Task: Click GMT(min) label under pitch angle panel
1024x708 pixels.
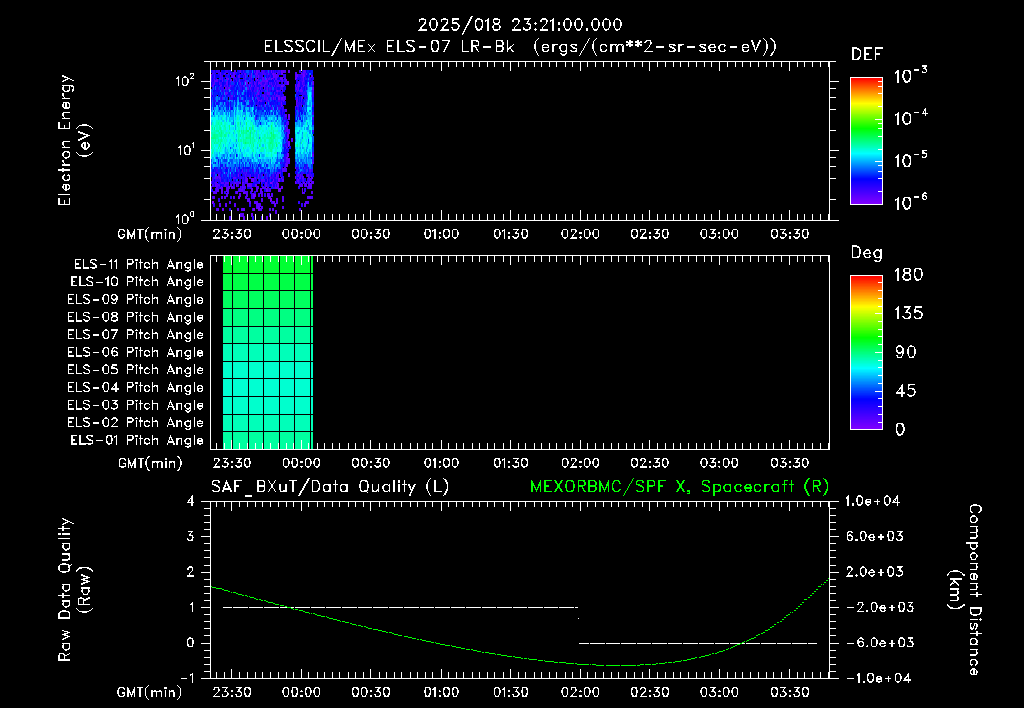Action: point(150,464)
